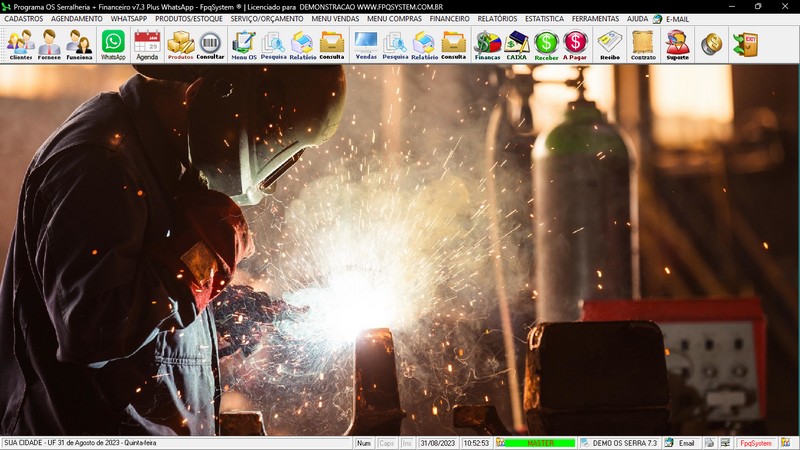Click the A Pagar red dollar icon
Screen dimensions: 800x450
pos(575,44)
